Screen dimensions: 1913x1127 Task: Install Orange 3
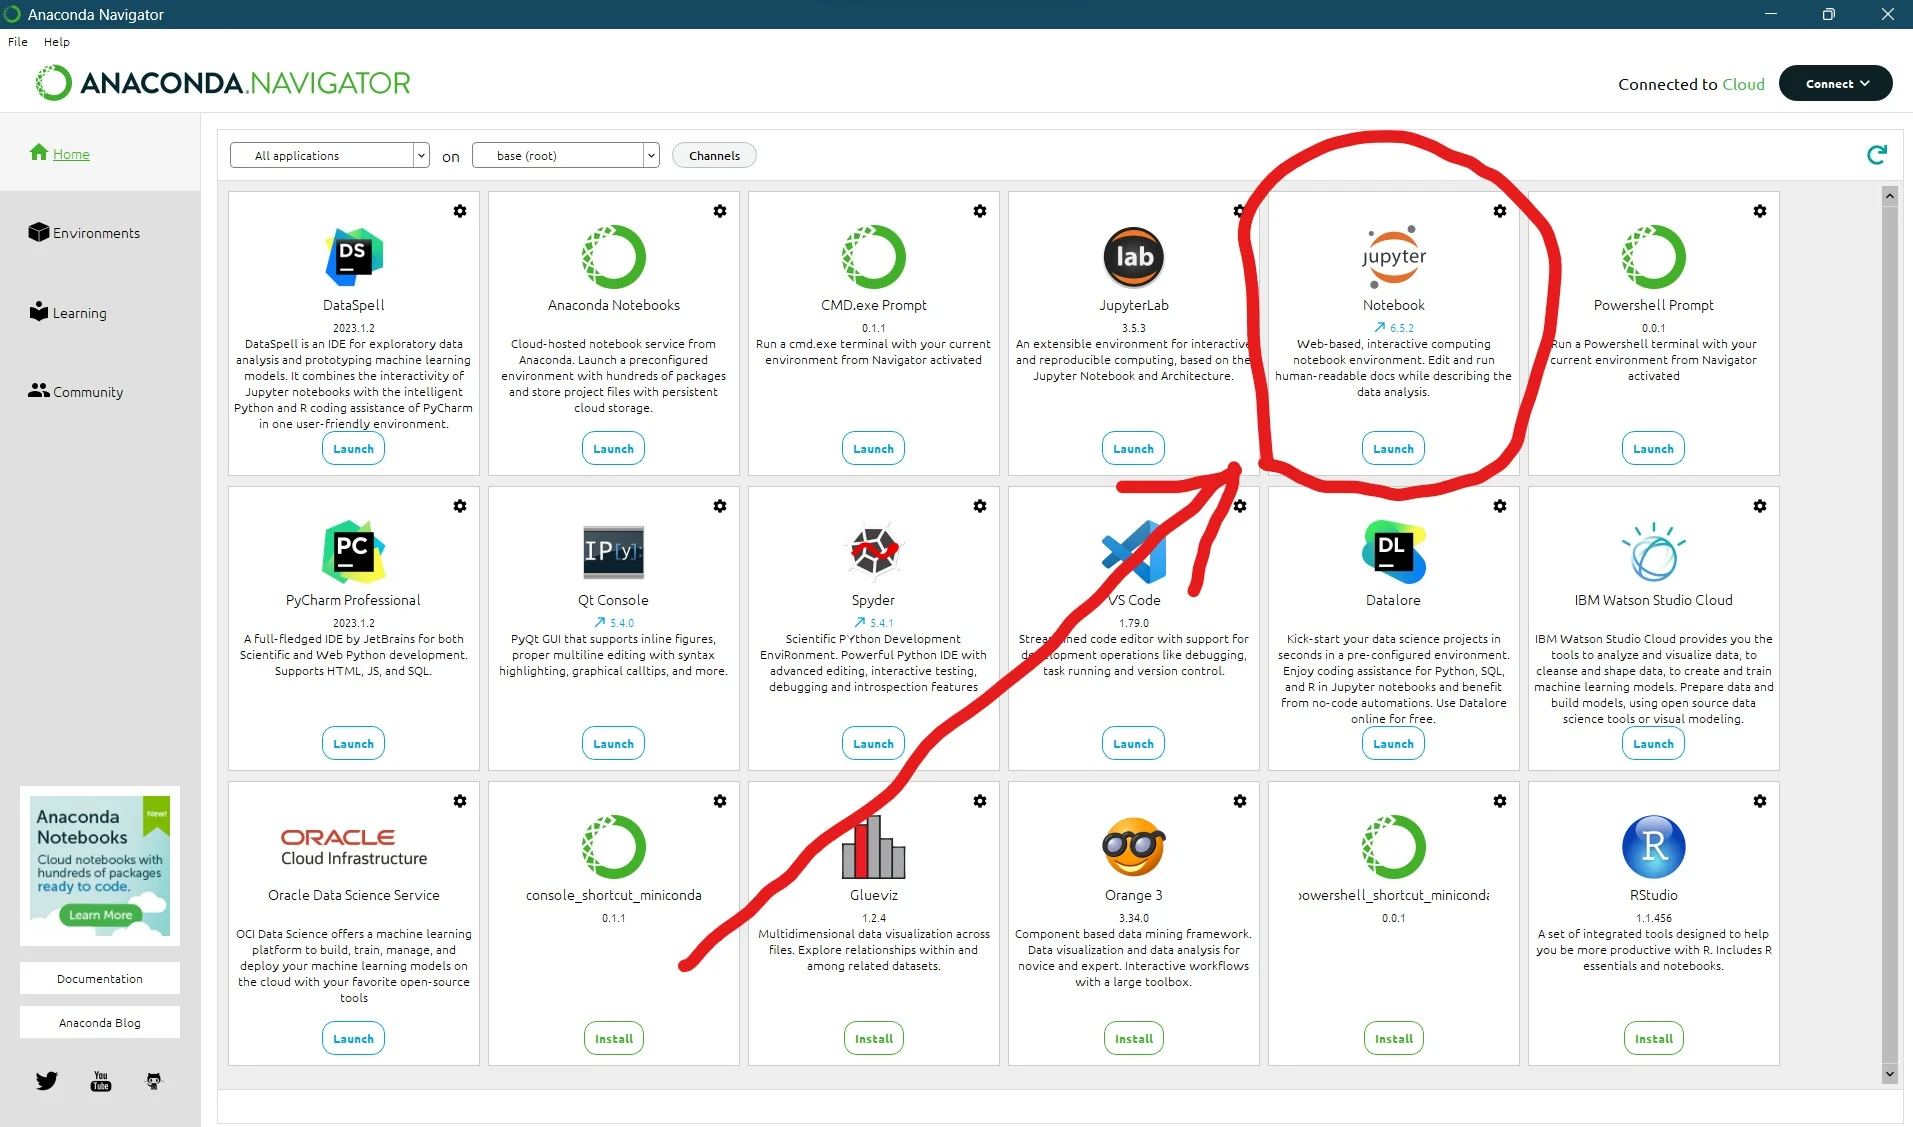tap(1134, 1039)
